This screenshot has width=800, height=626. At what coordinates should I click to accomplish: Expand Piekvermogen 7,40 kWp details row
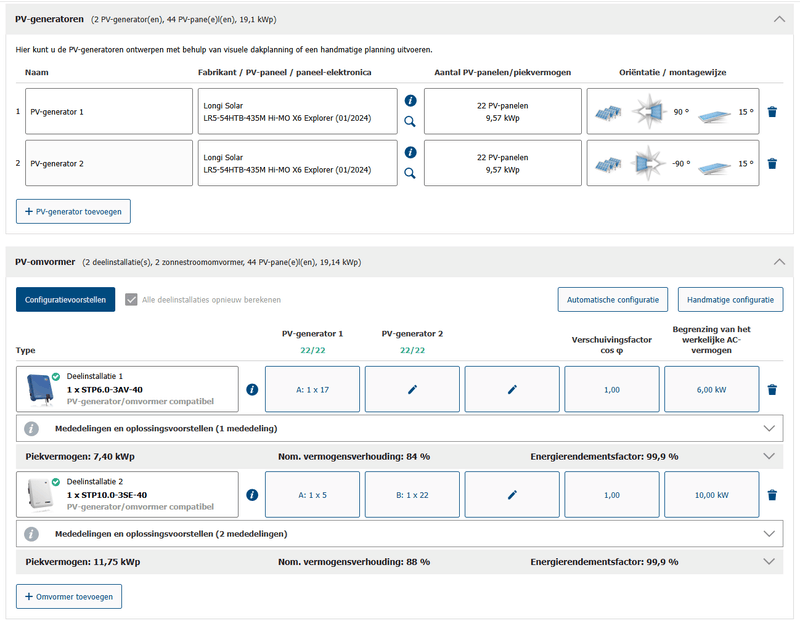pos(399,457)
